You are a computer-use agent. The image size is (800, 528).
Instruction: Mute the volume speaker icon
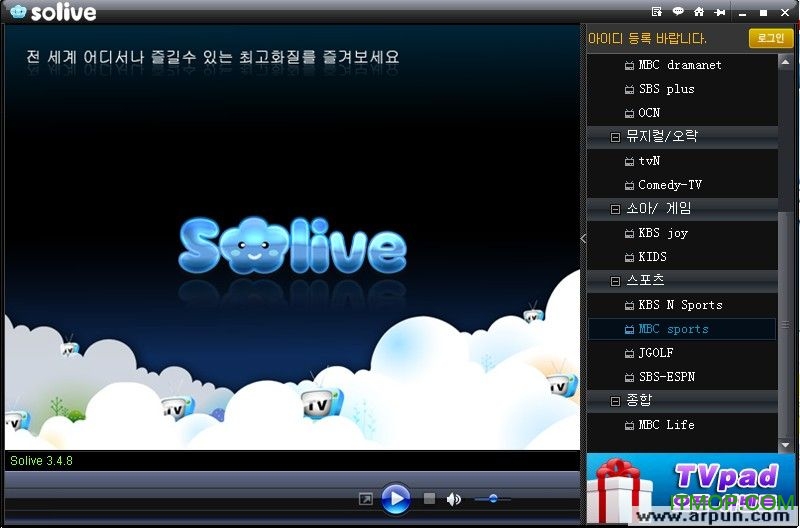(x=454, y=499)
